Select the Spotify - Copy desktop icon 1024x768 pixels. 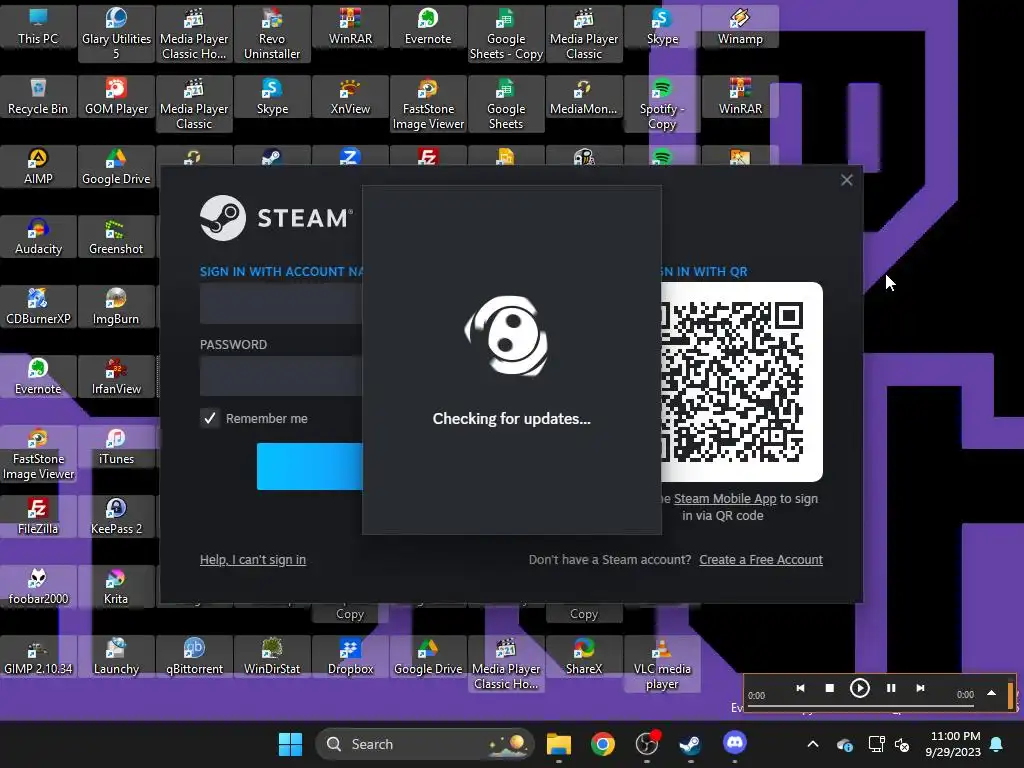pyautogui.click(x=662, y=104)
